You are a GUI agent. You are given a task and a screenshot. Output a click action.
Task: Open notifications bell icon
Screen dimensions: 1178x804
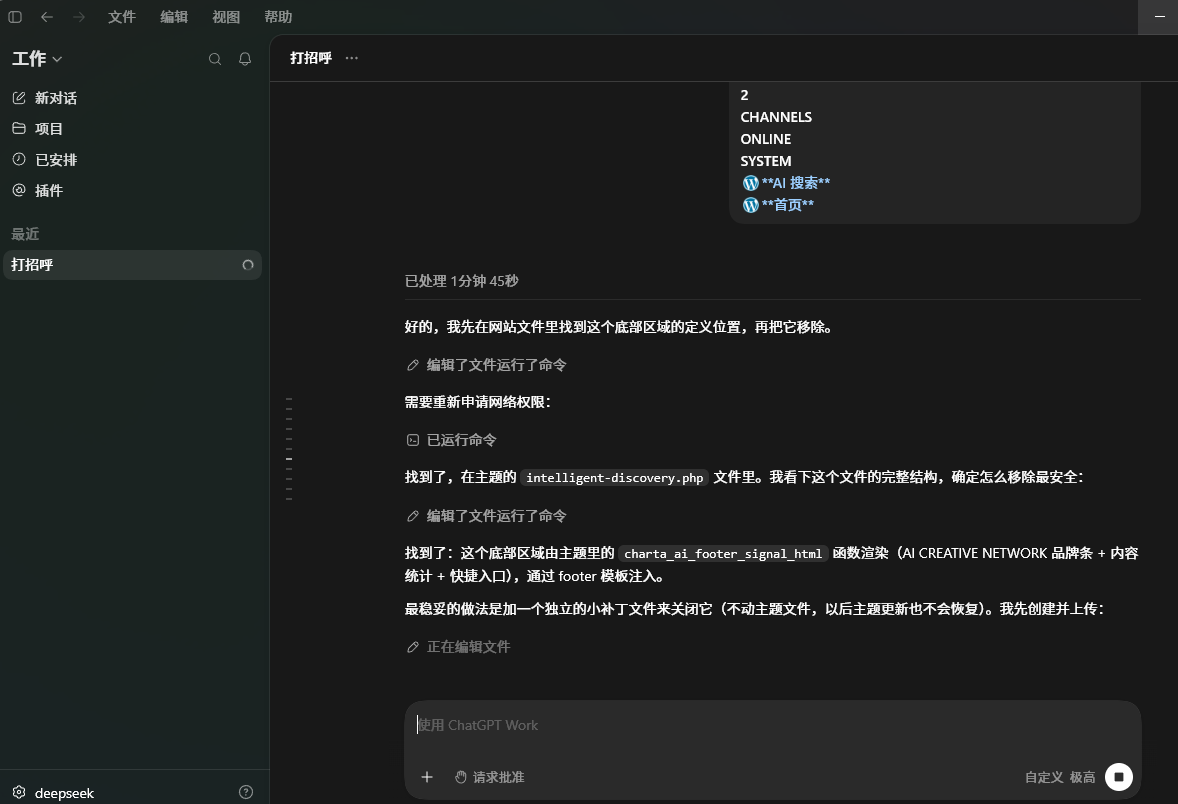click(x=245, y=59)
